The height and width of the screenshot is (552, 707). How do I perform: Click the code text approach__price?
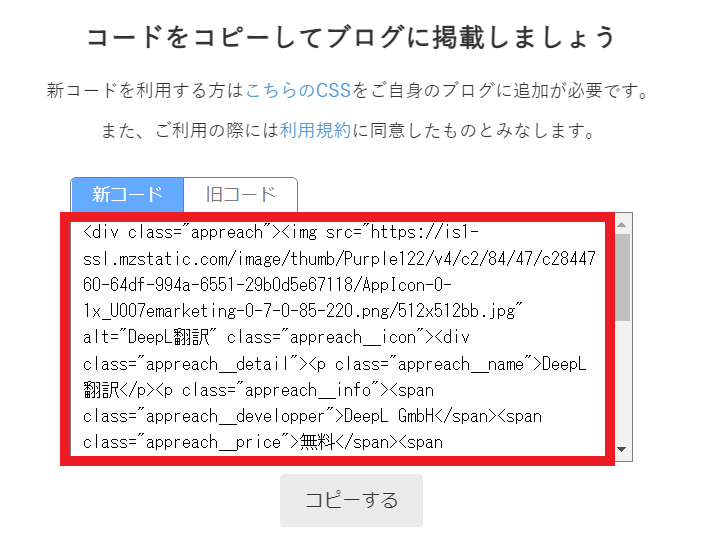click(213, 443)
